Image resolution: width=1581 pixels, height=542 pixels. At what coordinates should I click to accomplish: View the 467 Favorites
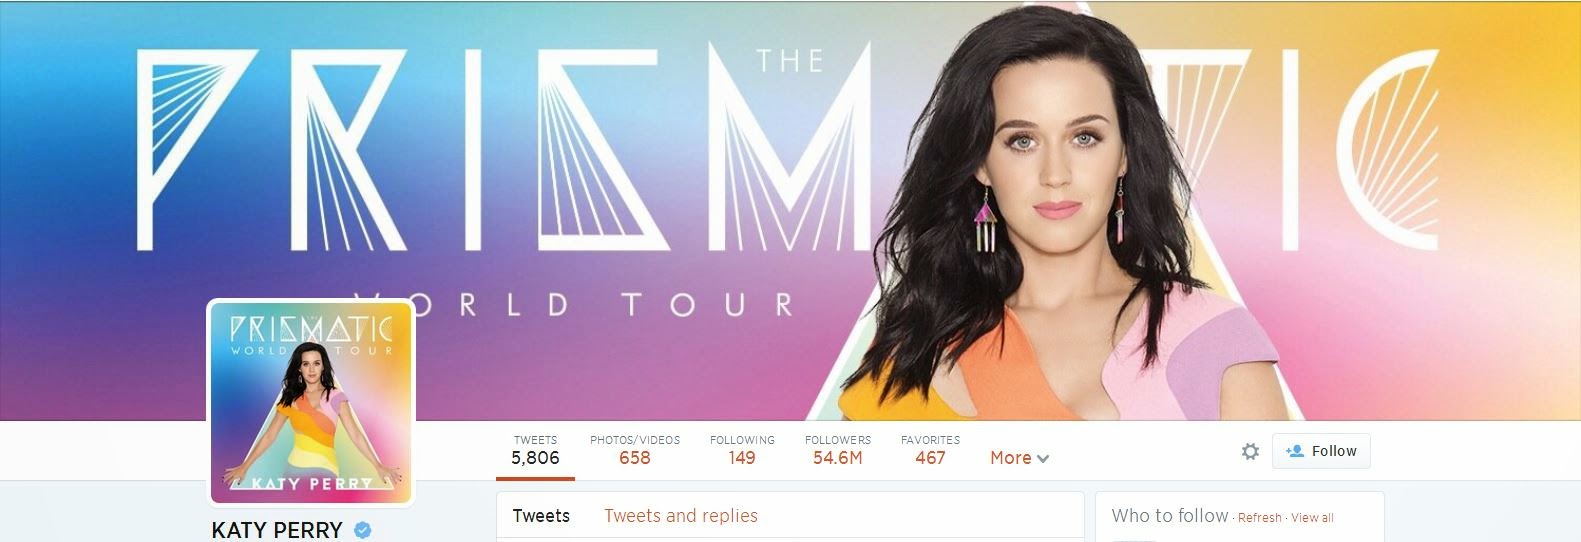coord(930,451)
